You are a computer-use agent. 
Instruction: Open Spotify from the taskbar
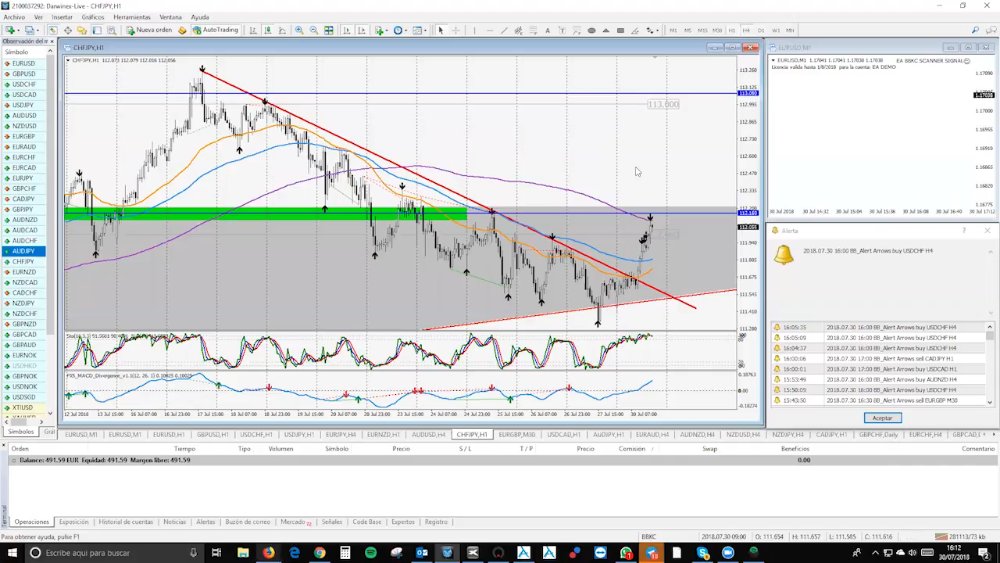coord(371,552)
